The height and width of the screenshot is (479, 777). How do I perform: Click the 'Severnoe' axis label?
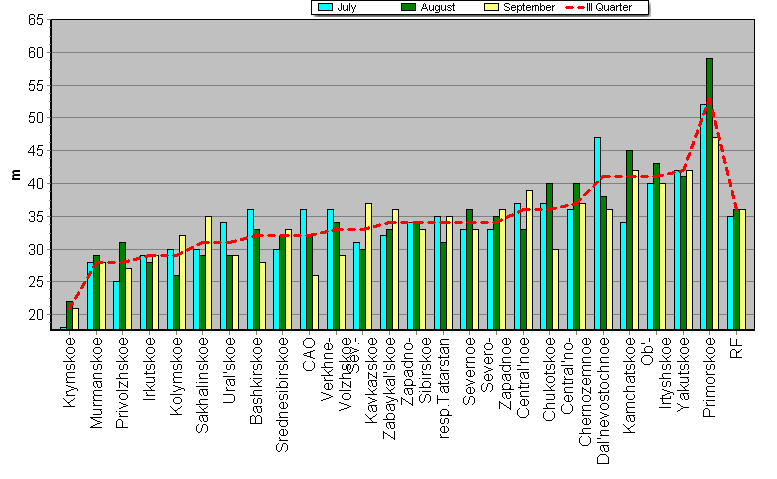(468, 371)
